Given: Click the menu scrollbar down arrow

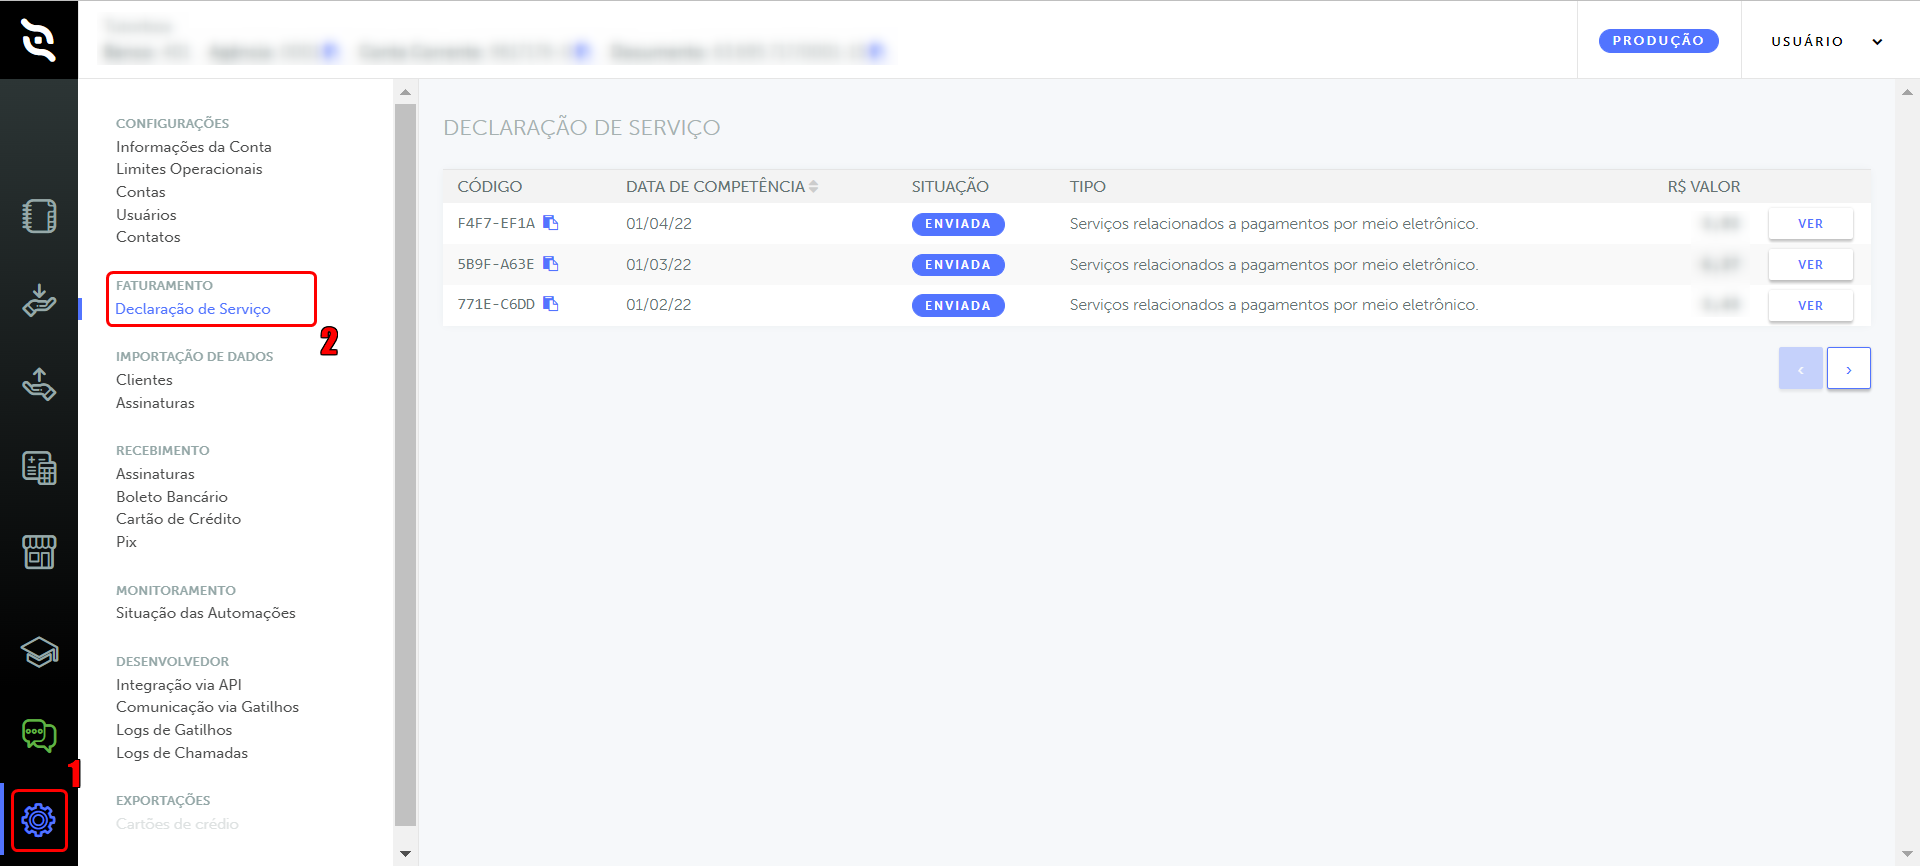Looking at the screenshot, I should tap(405, 854).
